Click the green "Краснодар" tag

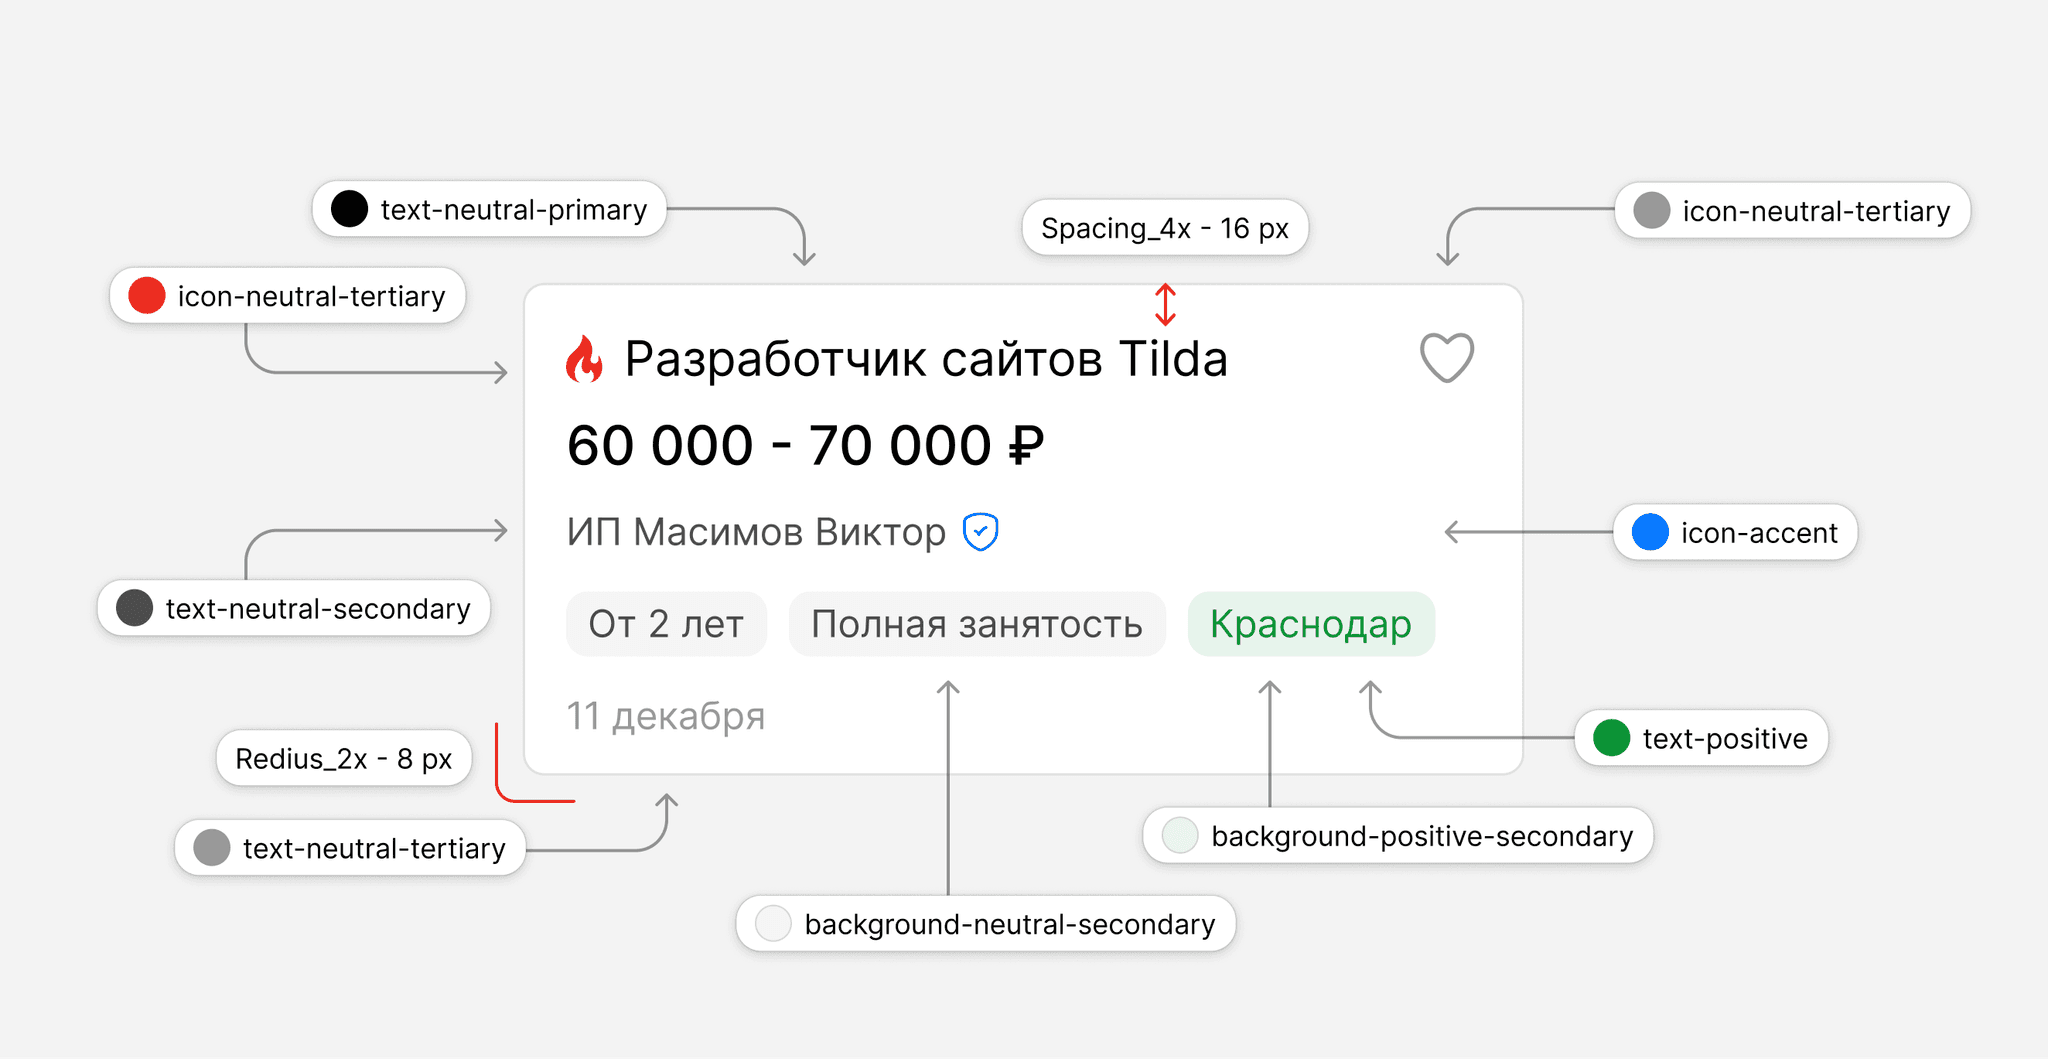pos(1310,624)
